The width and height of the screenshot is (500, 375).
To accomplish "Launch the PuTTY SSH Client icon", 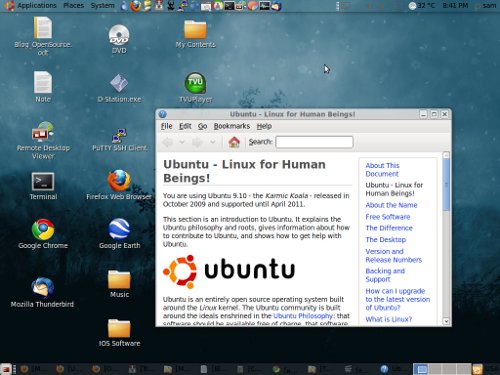I will pos(119,140).
